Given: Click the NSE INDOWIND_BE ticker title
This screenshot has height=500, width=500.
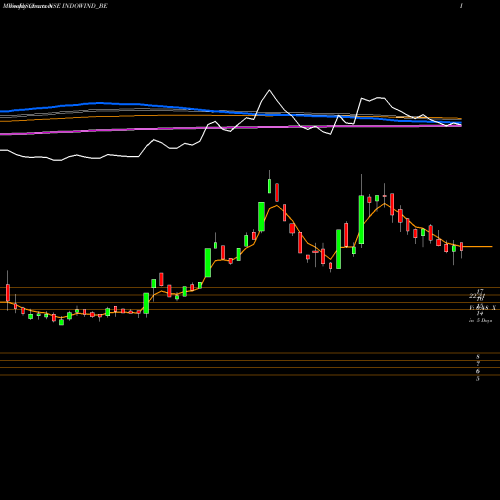Looking at the screenshot, I should (x=79, y=6).
